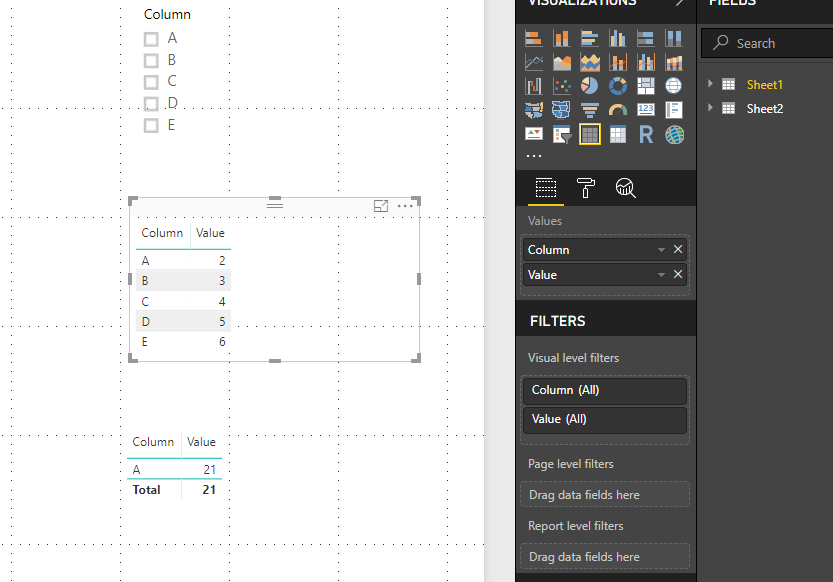Image resolution: width=833 pixels, height=582 pixels.
Task: Select the matrix visual
Action: point(618,134)
